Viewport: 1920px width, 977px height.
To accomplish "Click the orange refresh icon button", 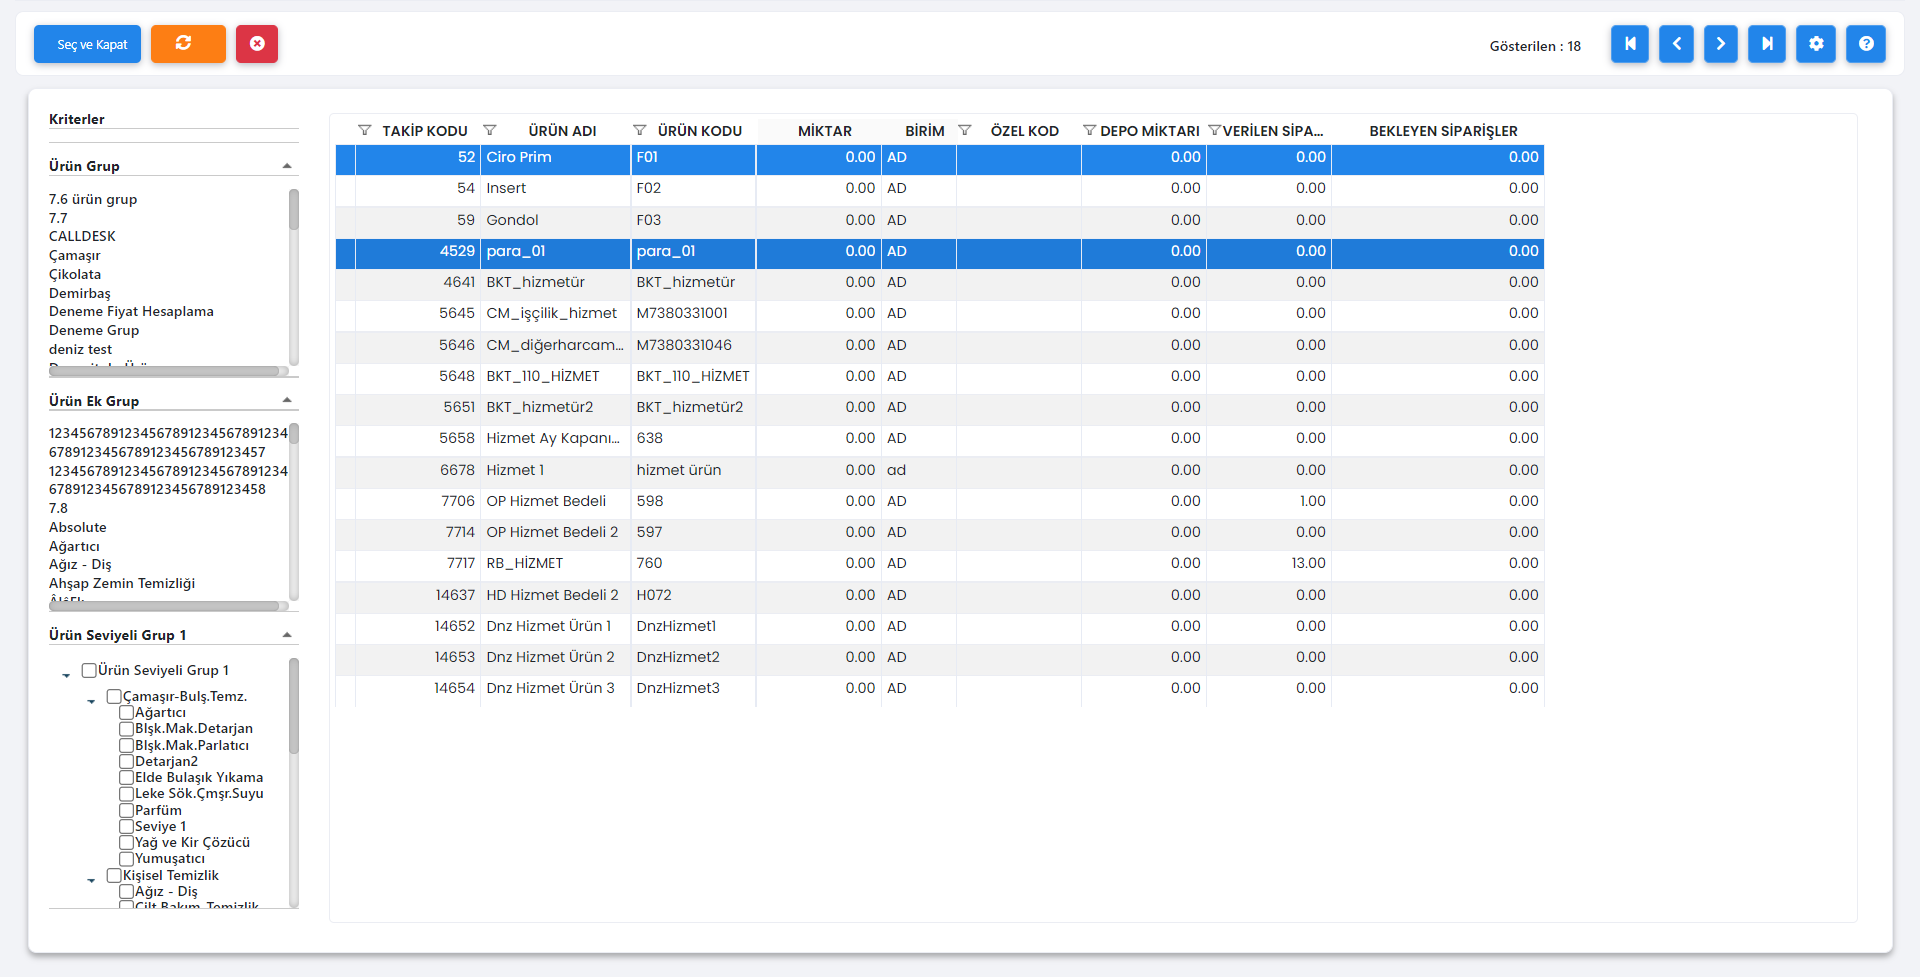I will point(188,44).
